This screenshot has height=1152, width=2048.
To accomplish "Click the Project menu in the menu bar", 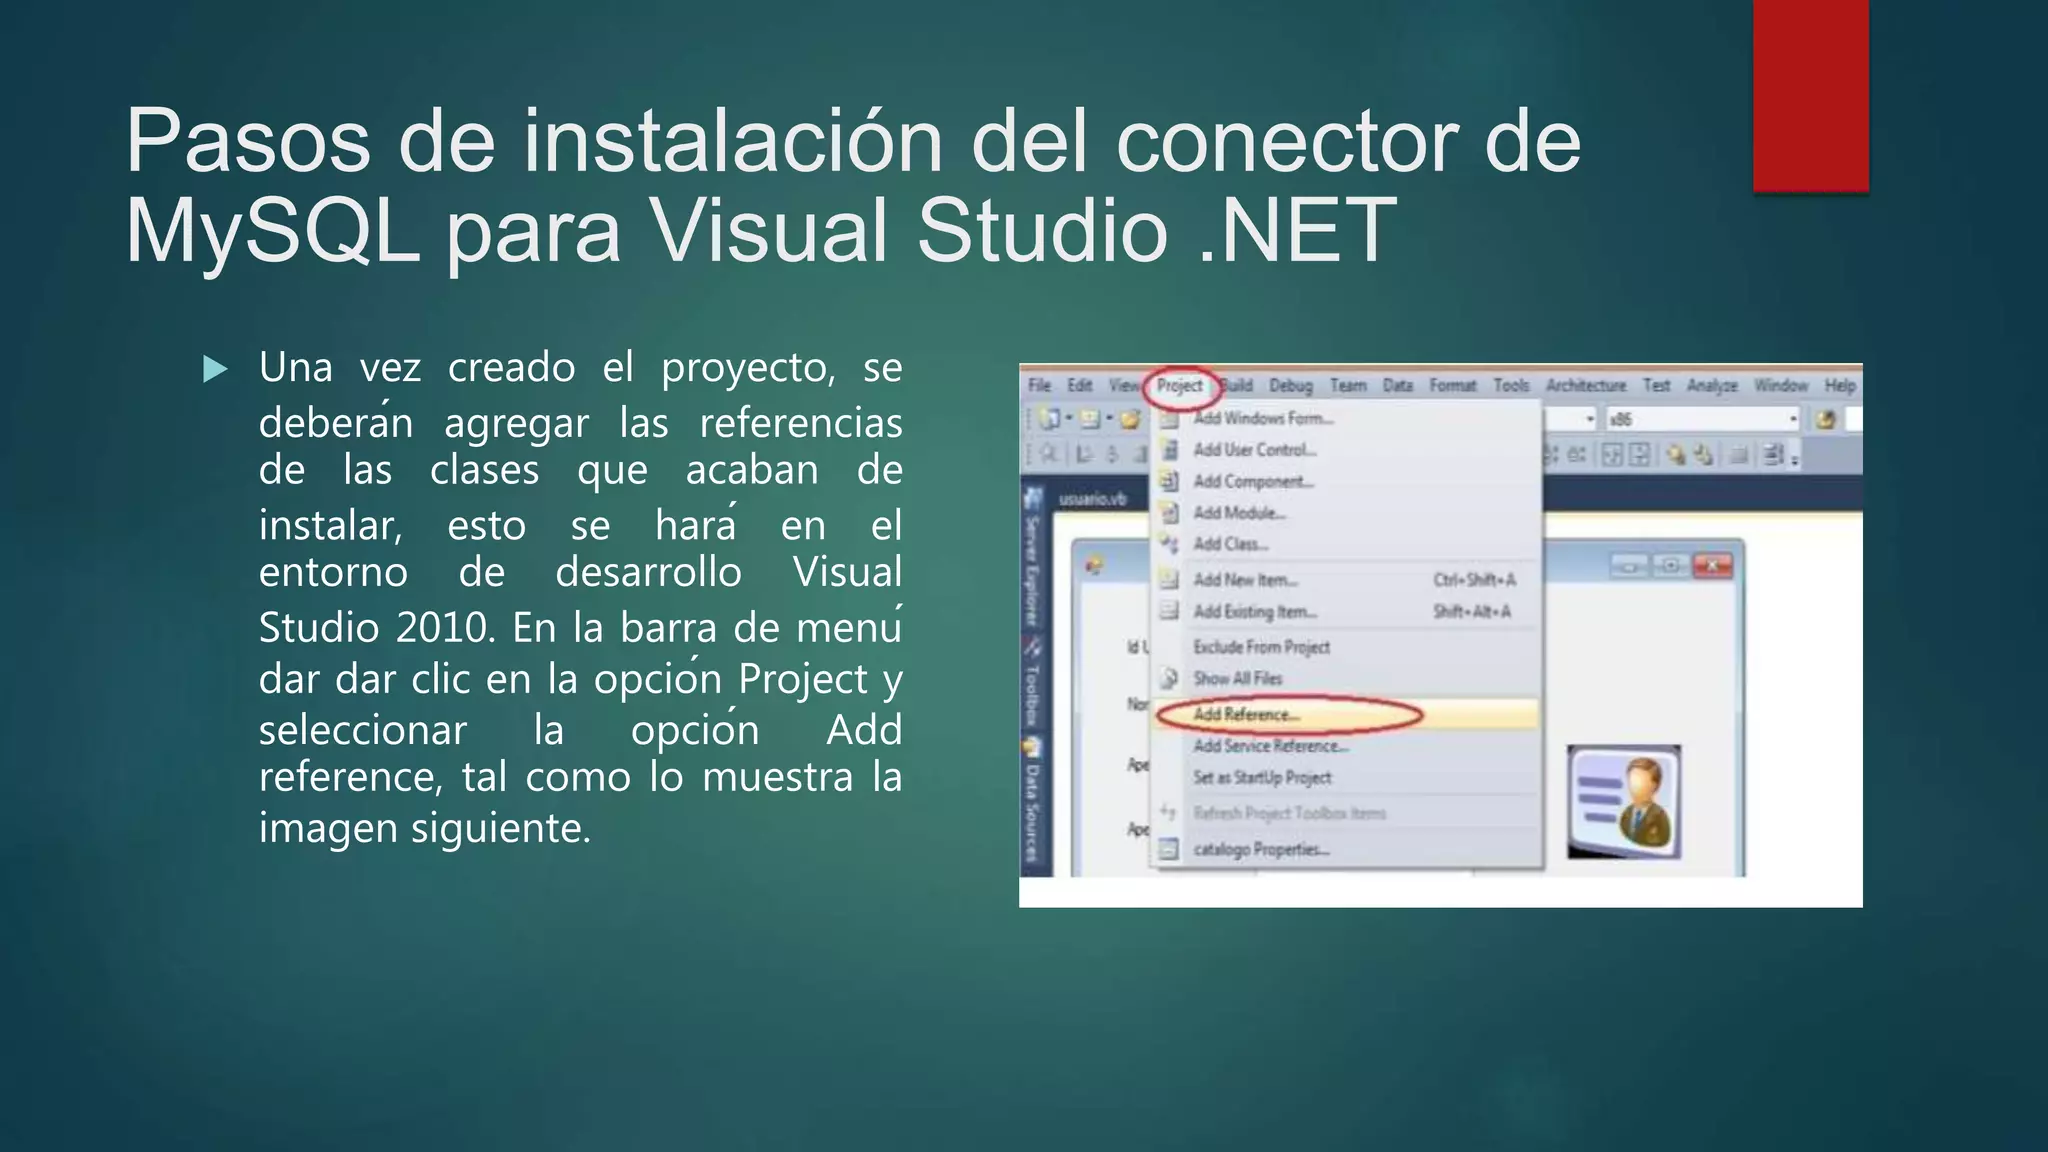I will [x=1180, y=385].
